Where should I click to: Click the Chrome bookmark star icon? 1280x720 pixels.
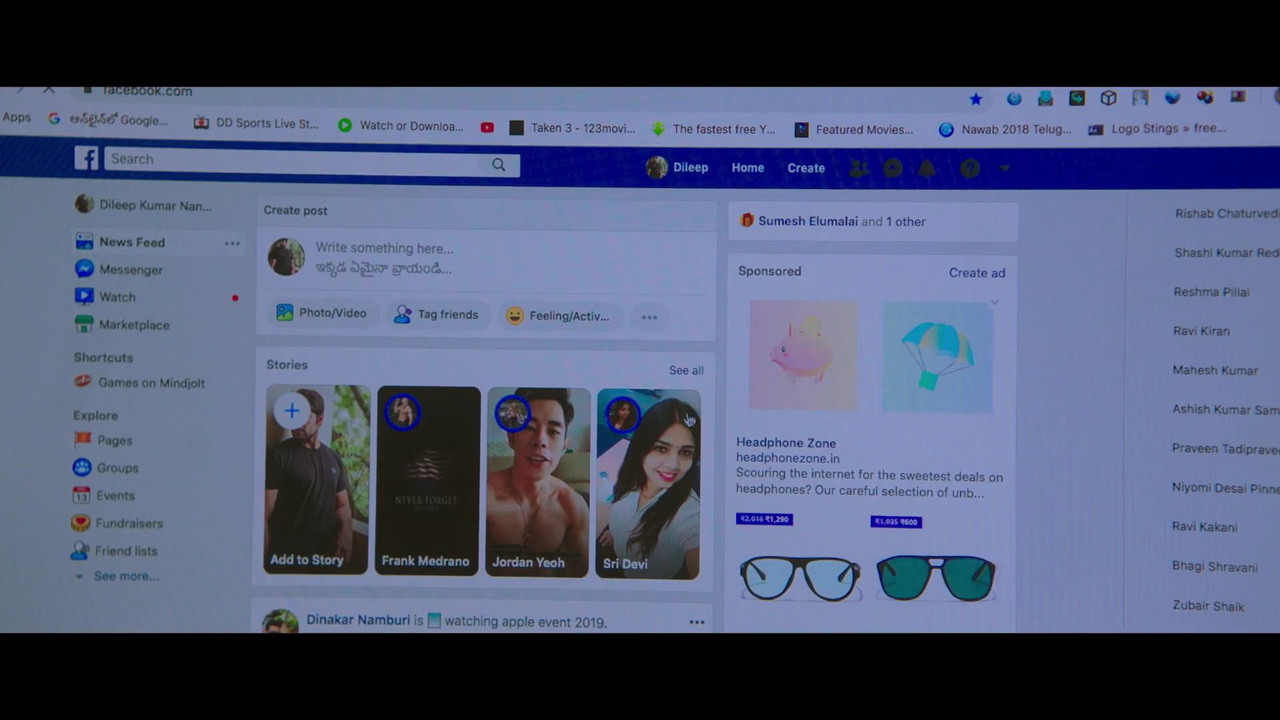point(976,98)
